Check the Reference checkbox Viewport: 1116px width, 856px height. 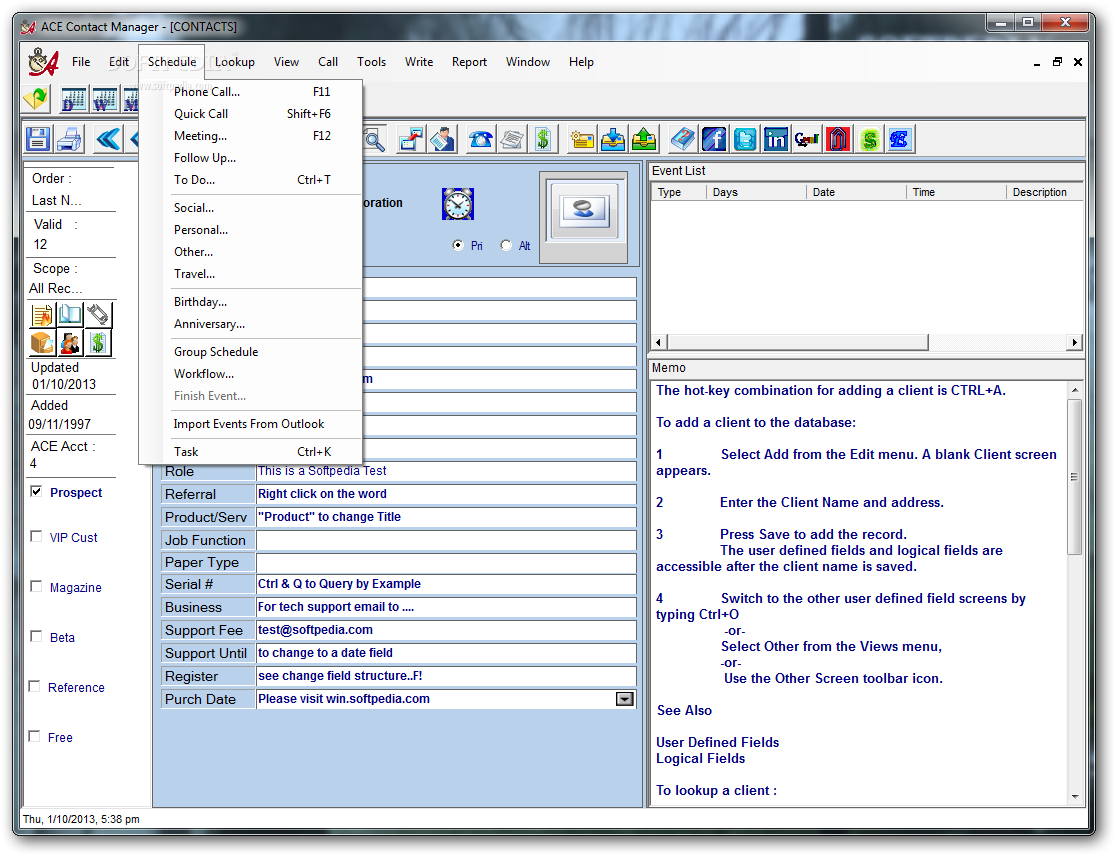(34, 686)
